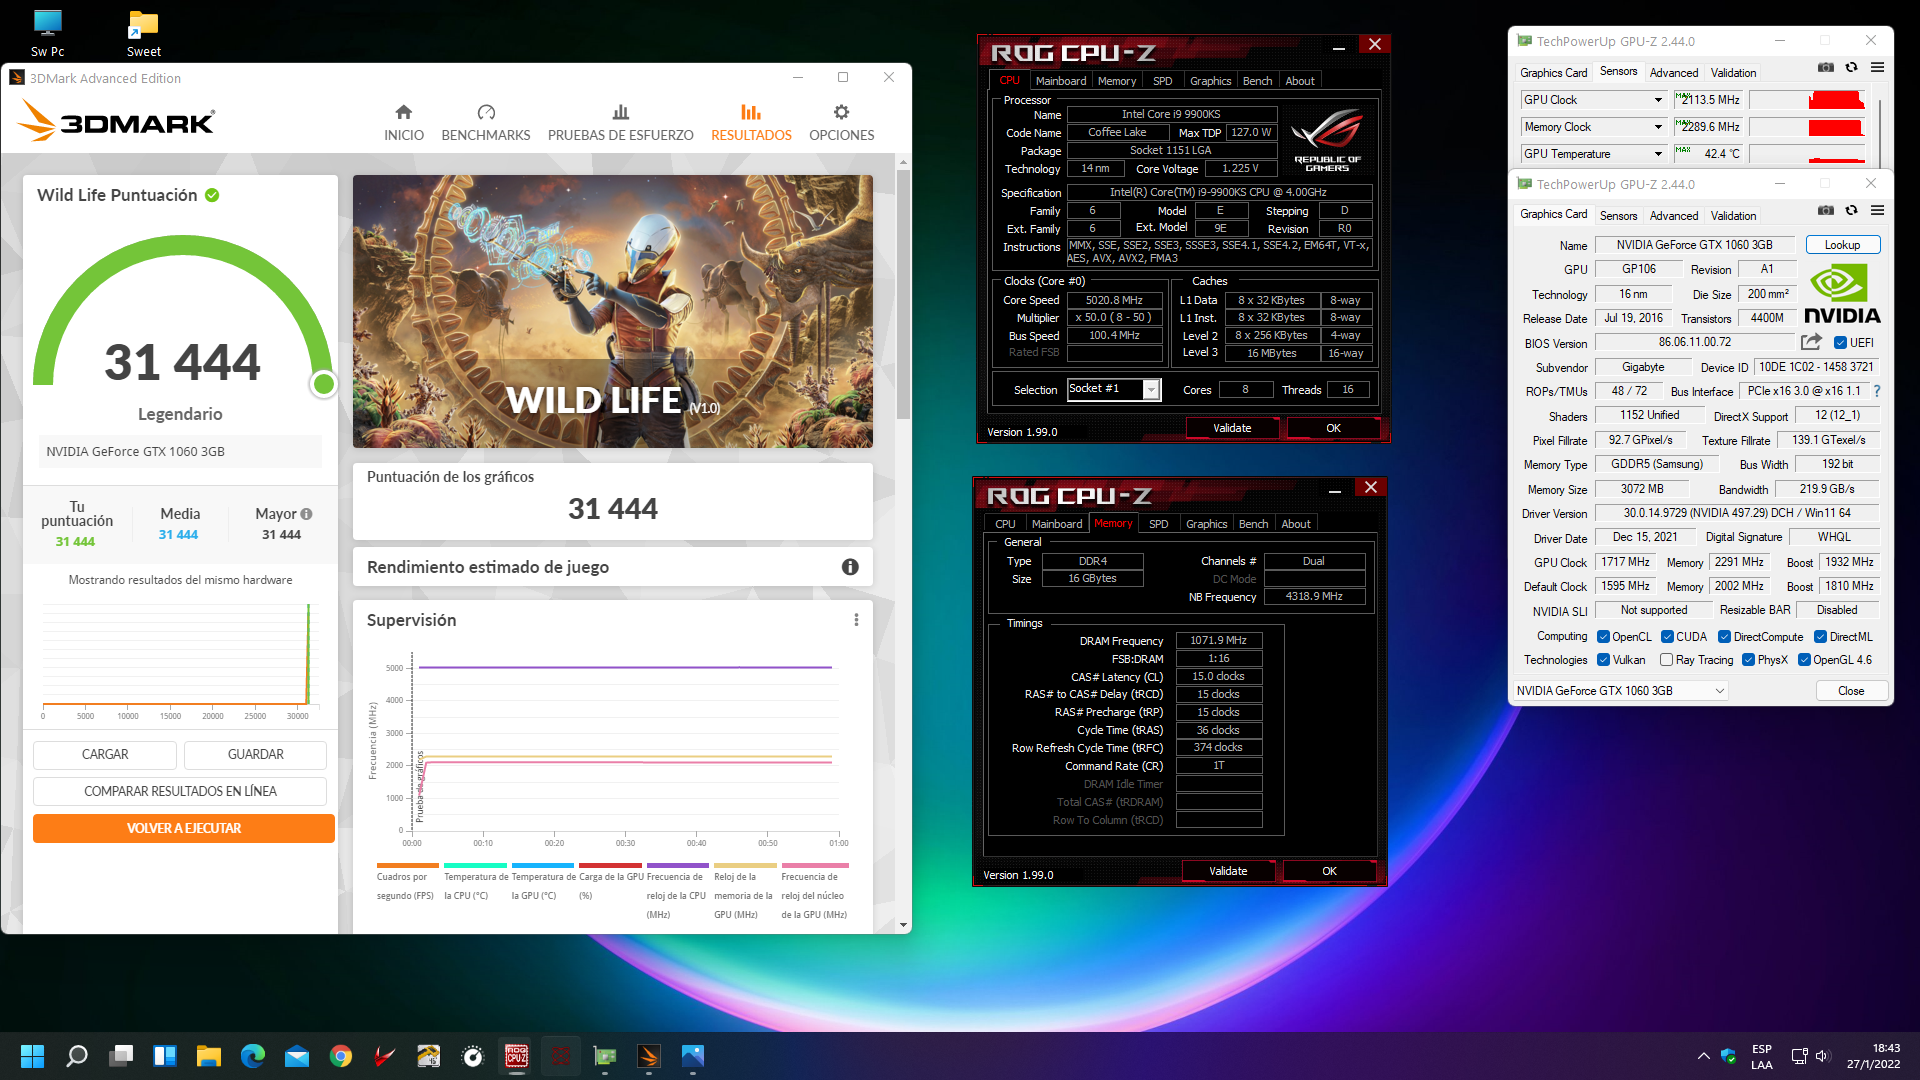1920x1080 pixels.
Task: Click the BIOS export share icon in GPU-Z
Action: point(1811,342)
